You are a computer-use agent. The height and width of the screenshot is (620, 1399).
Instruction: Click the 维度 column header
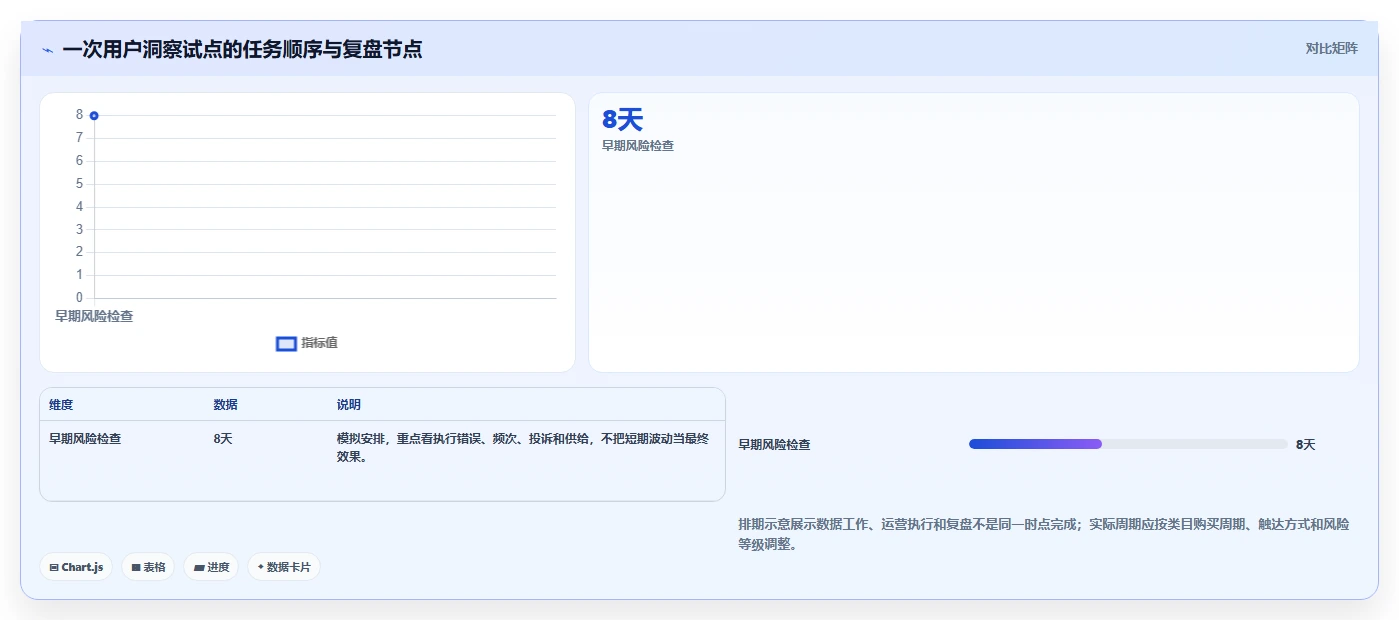click(61, 405)
